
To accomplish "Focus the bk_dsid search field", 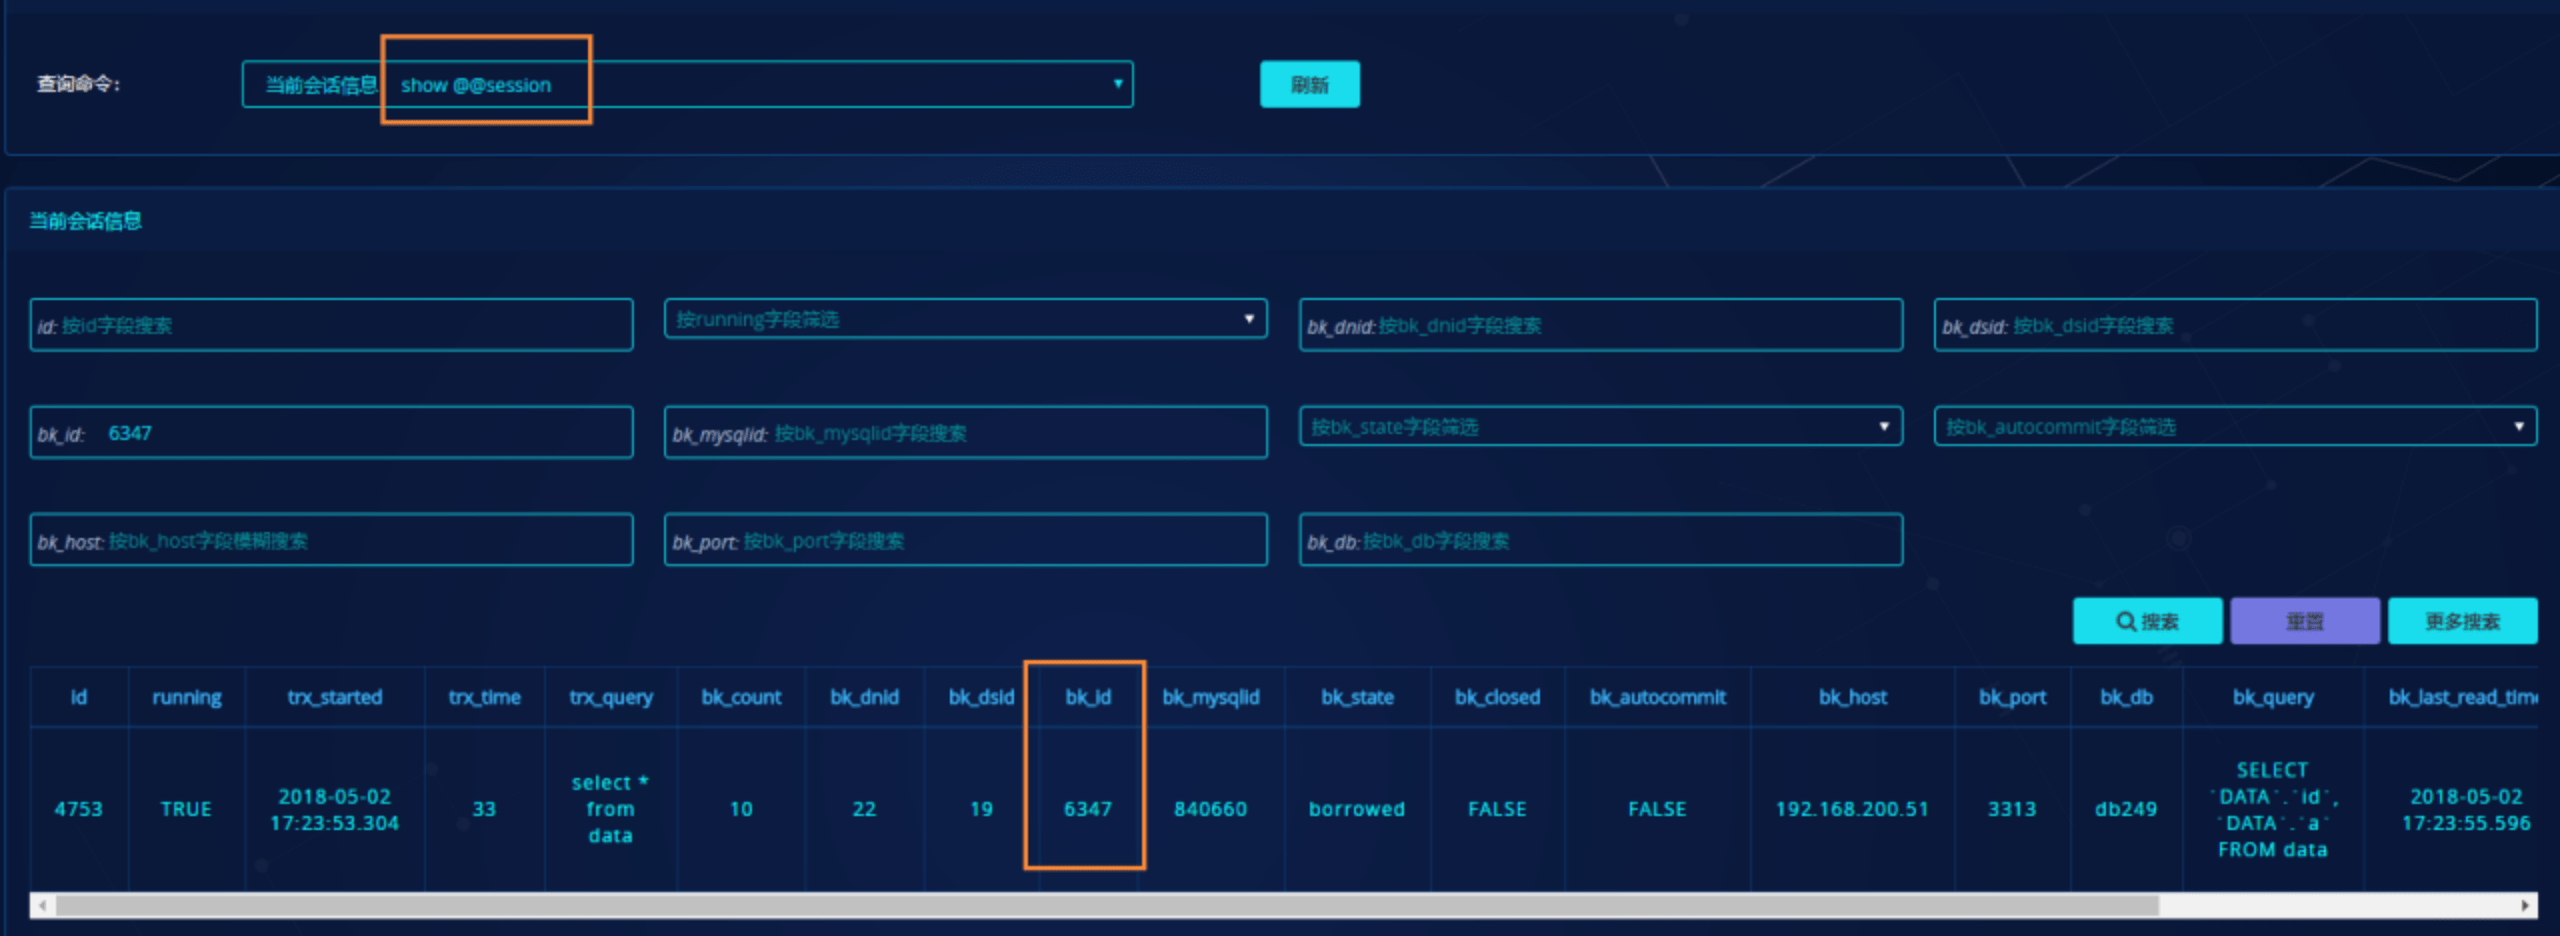I will 2235,325.
